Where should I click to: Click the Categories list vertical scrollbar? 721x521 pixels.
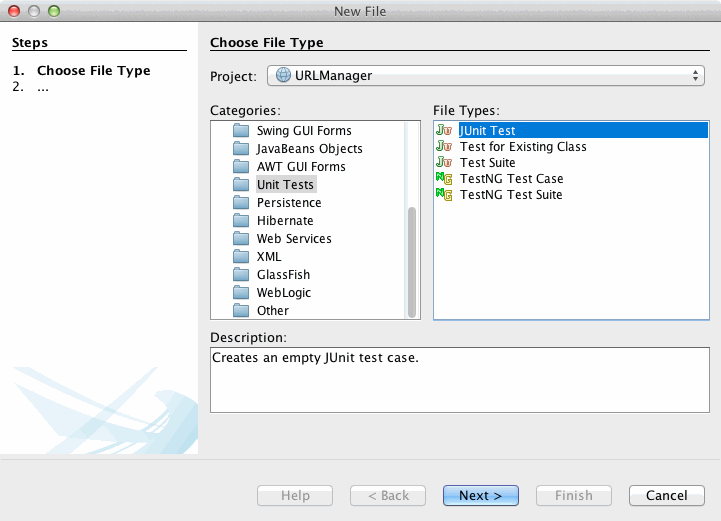pyautogui.click(x=411, y=260)
